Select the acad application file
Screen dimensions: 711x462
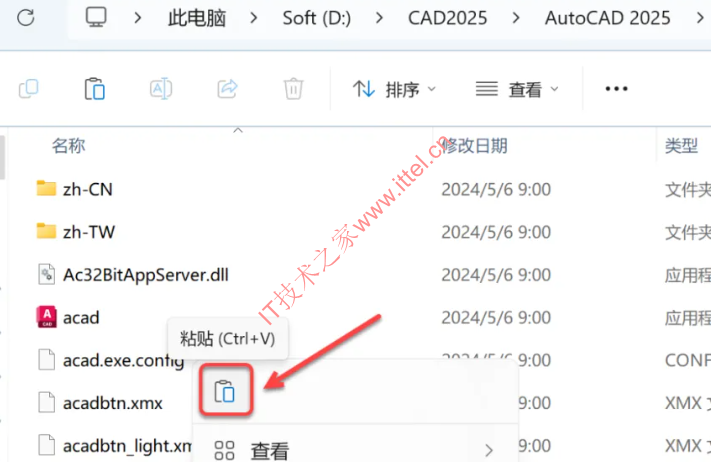tap(81, 318)
